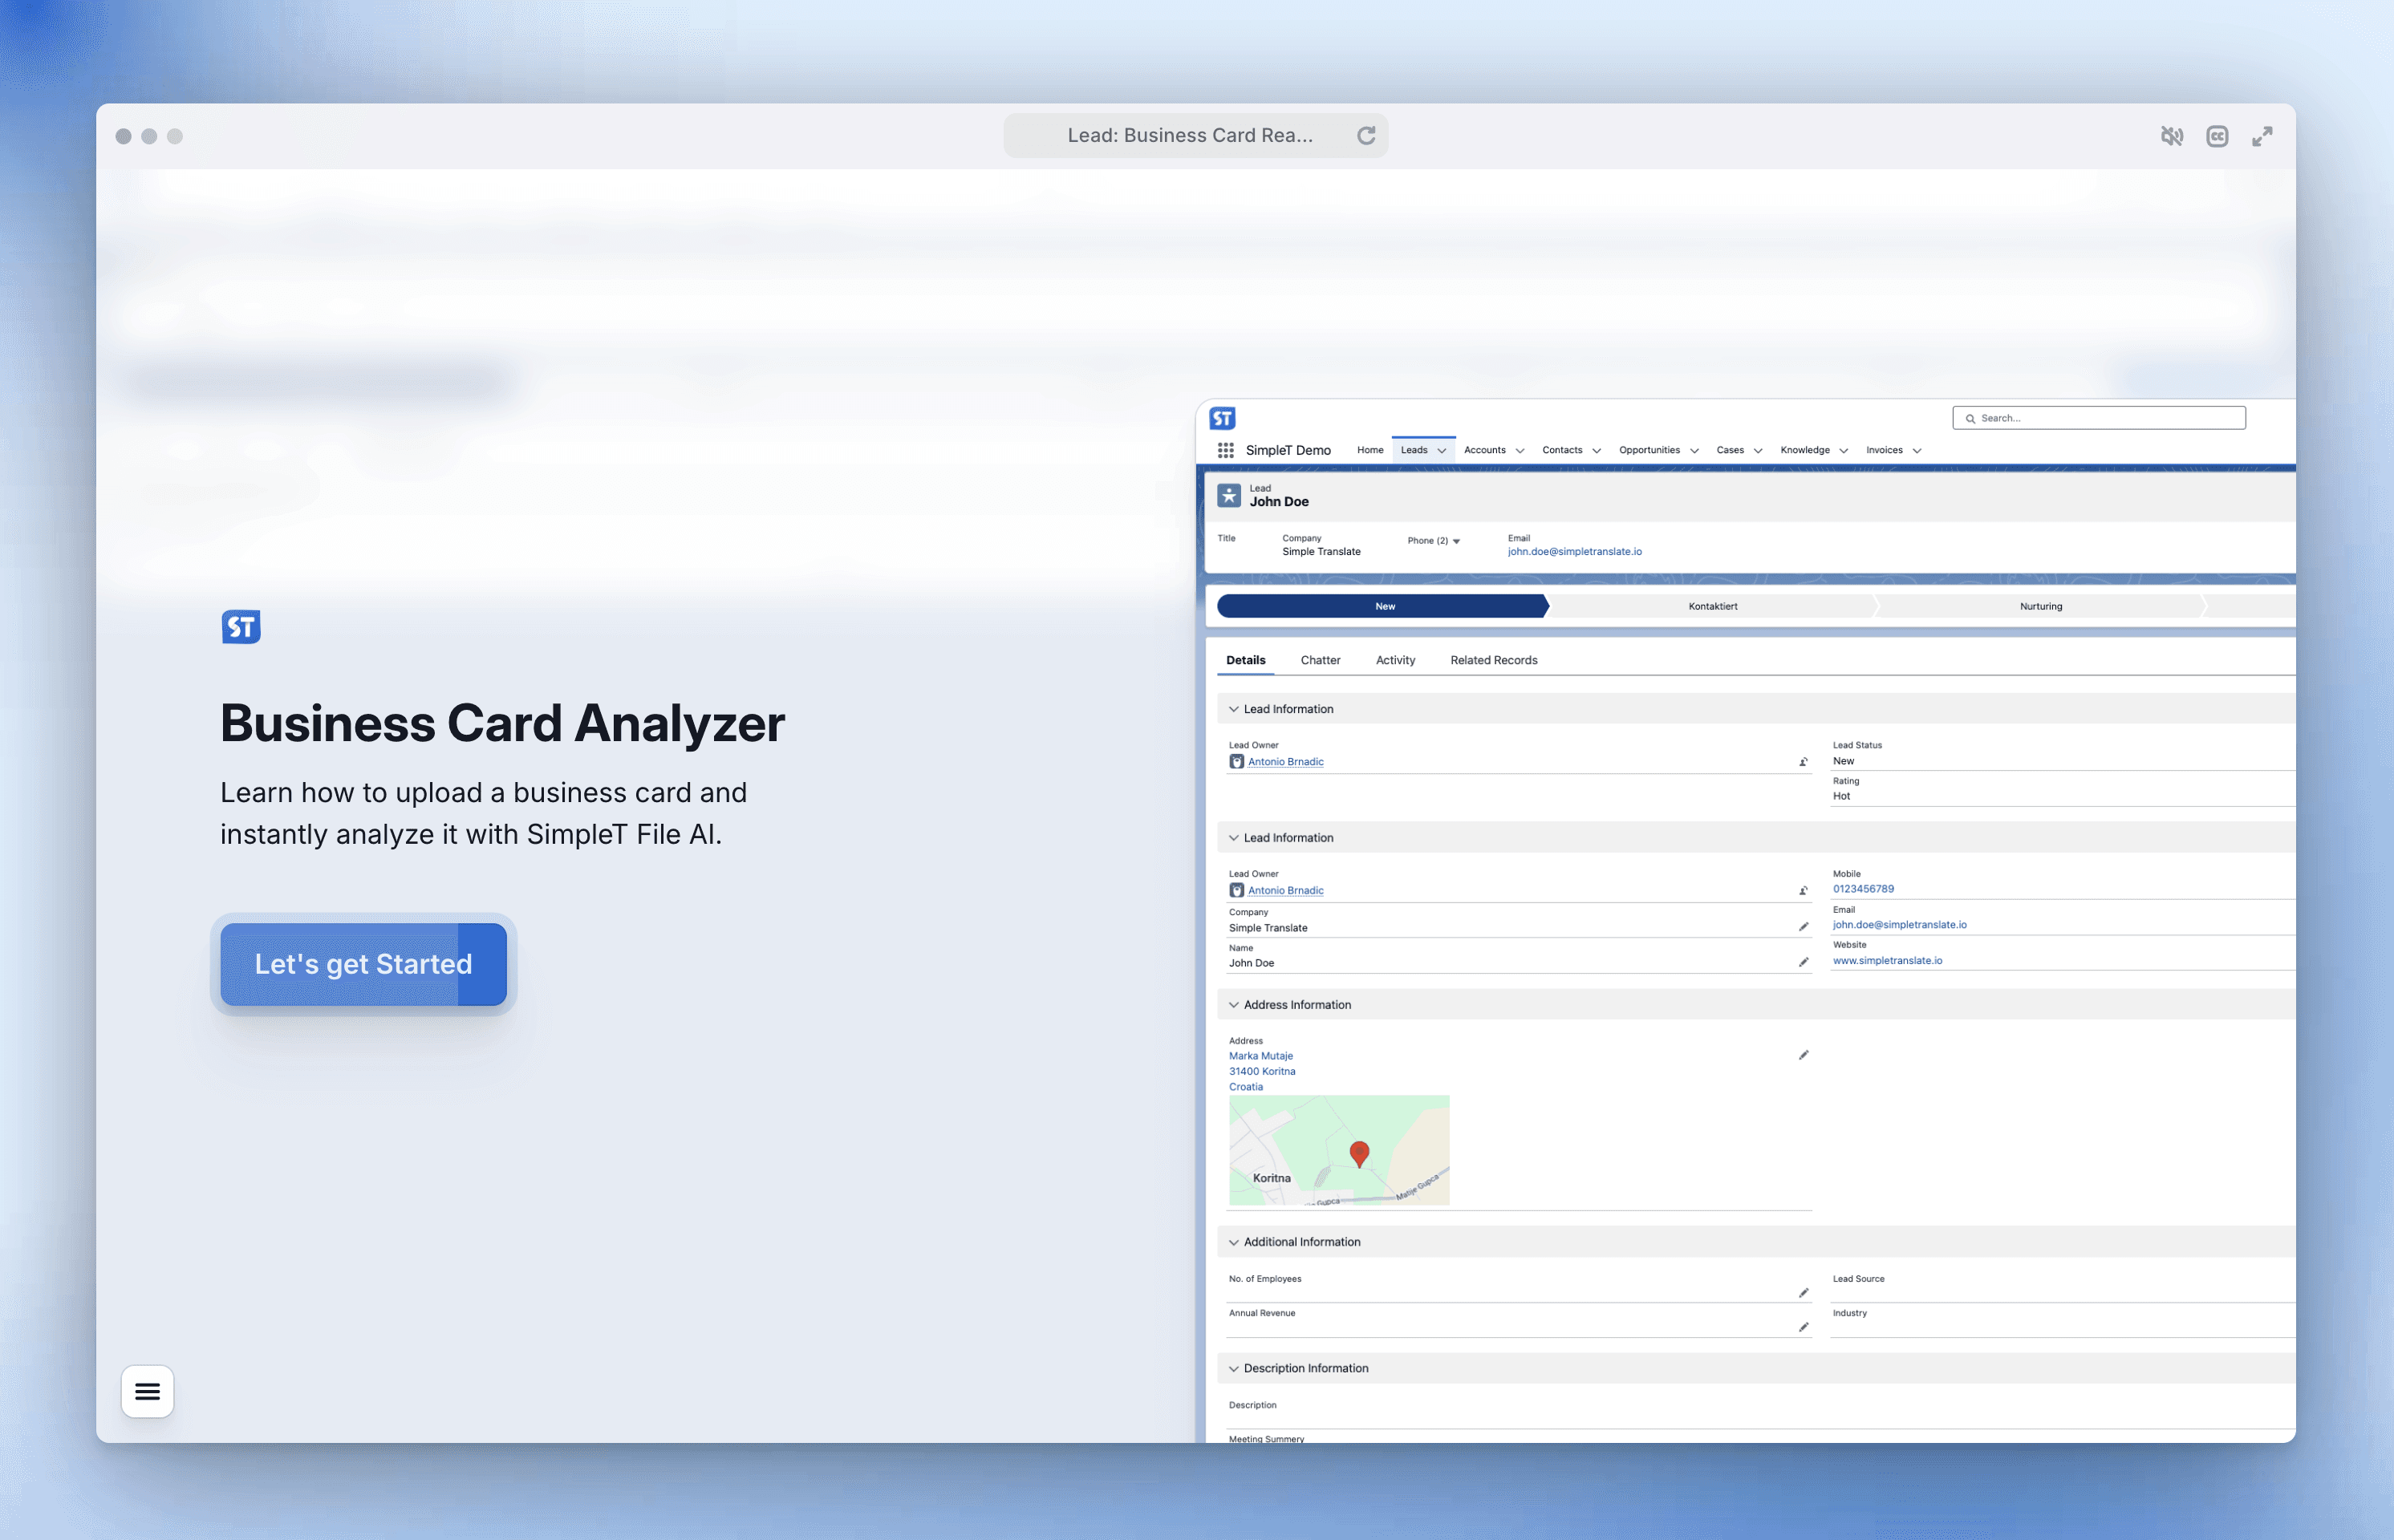Expand the Phone (2) dropdown
Screen dimensions: 2394x1540
click(1456, 541)
